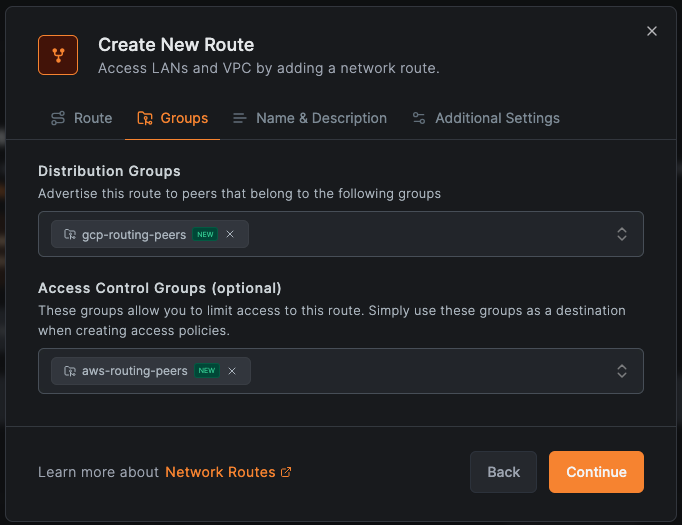Screen dimensions: 682x525
Task: Remove the aws-routing-peers group tag
Action: pyautogui.click(x=232, y=371)
